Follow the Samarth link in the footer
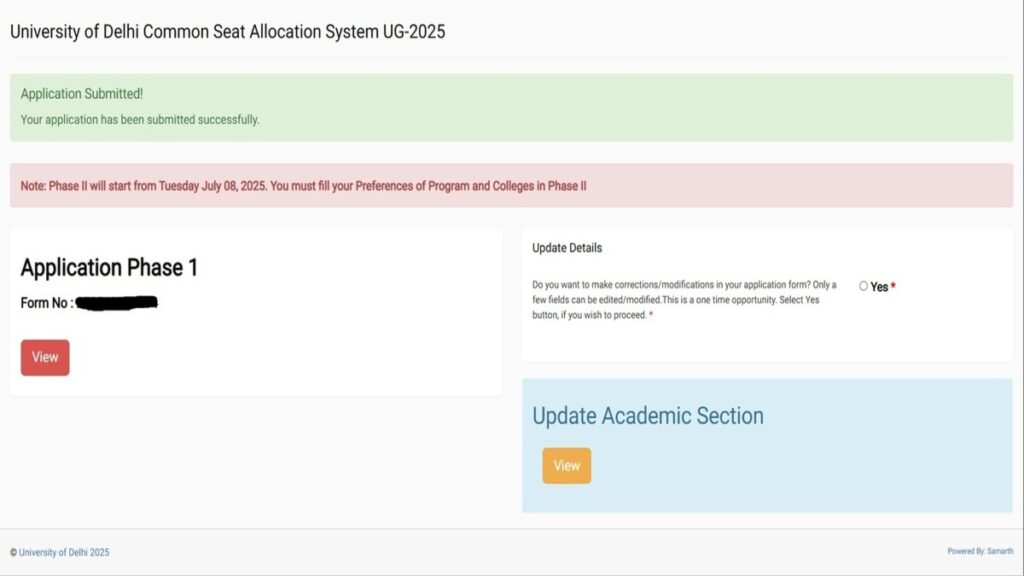 [x=1000, y=551]
